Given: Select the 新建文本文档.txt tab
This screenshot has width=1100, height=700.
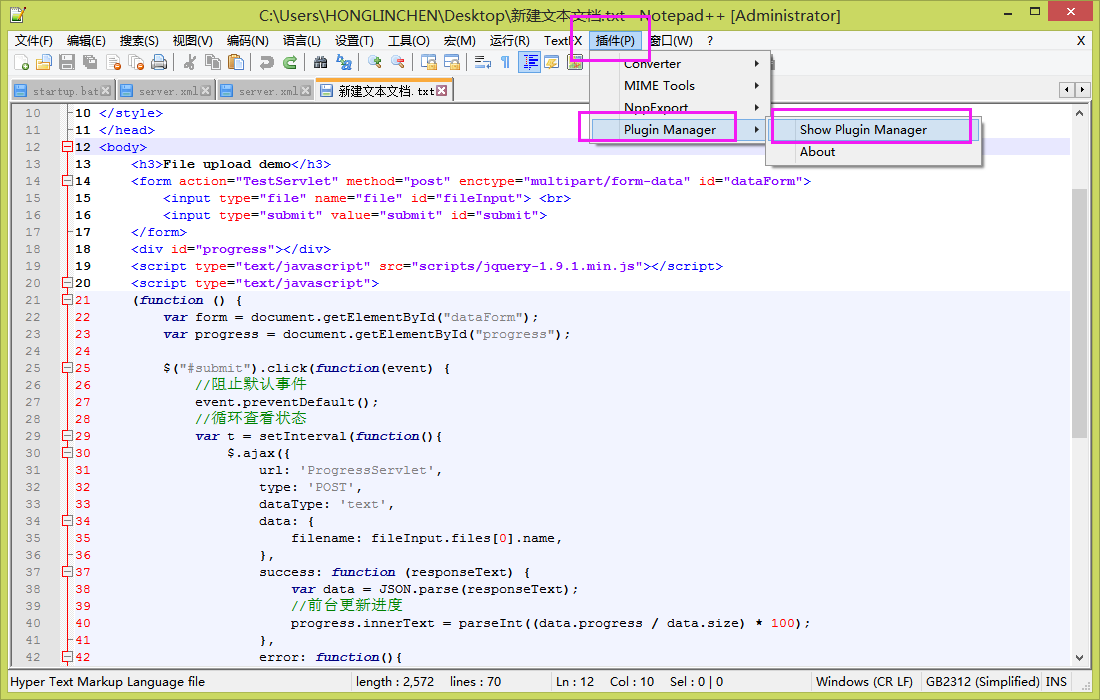Looking at the screenshot, I should pyautogui.click(x=384, y=91).
